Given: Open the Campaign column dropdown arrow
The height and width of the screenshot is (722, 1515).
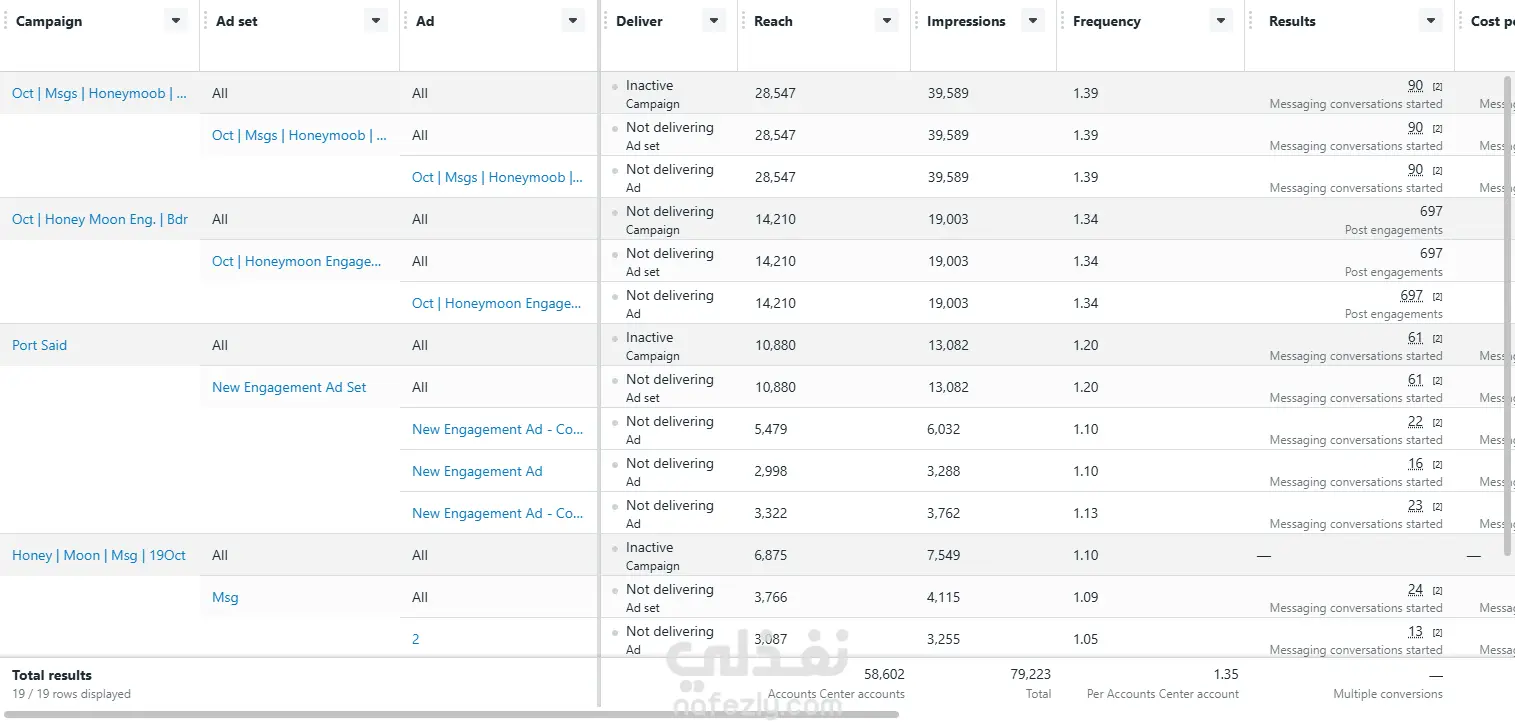Looking at the screenshot, I should pos(176,21).
